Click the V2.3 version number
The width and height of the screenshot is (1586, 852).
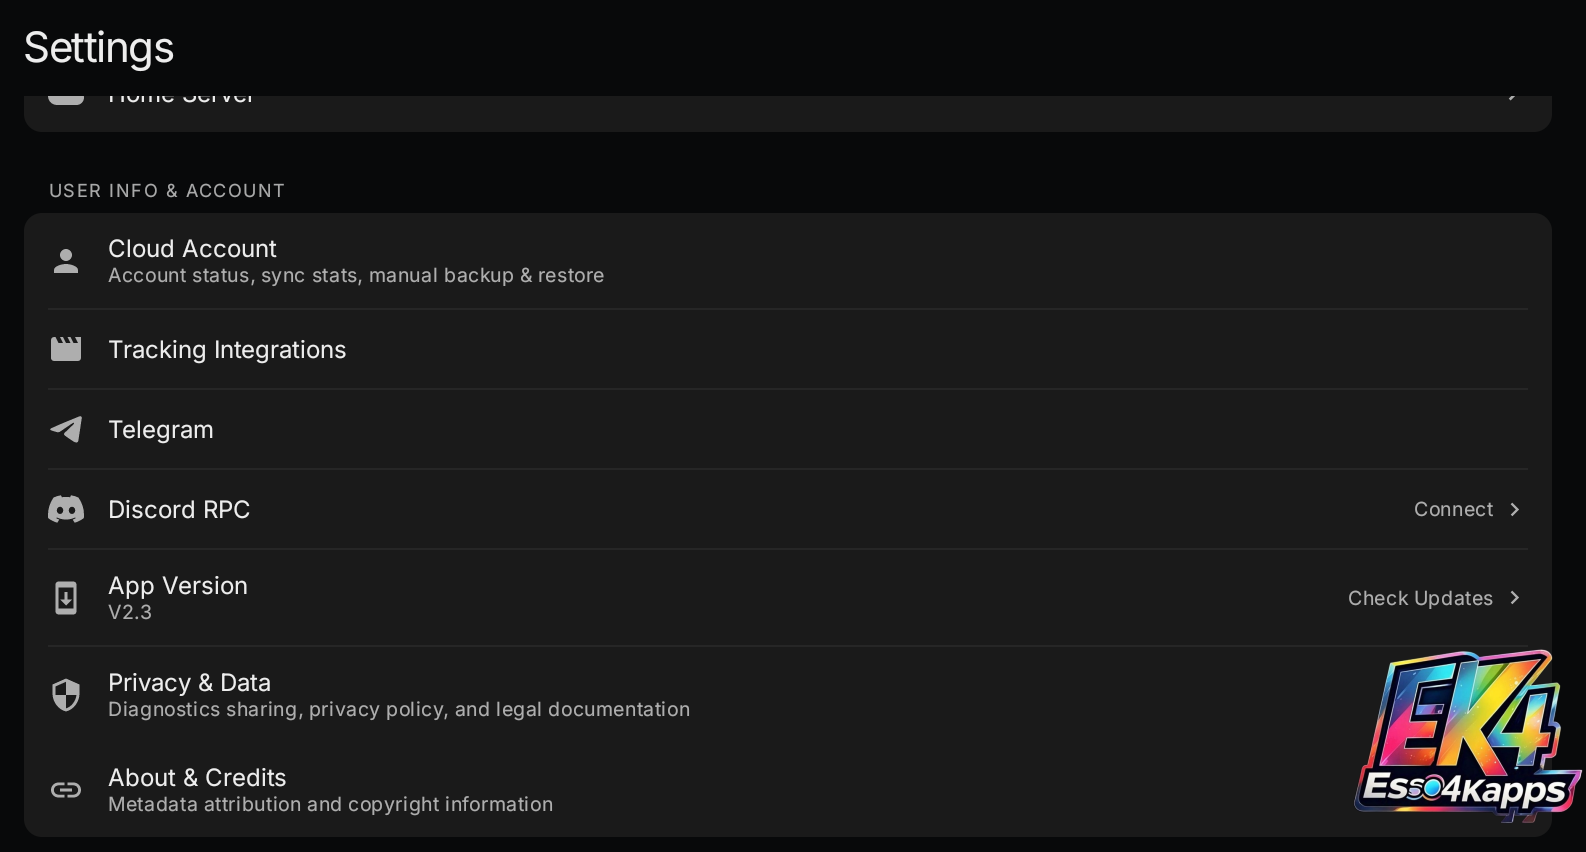[x=130, y=612]
